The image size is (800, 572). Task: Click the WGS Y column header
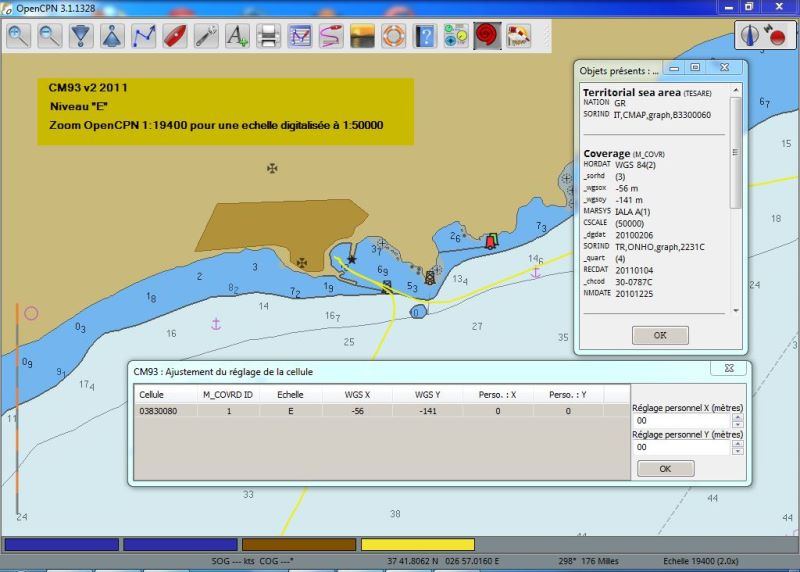pos(428,394)
